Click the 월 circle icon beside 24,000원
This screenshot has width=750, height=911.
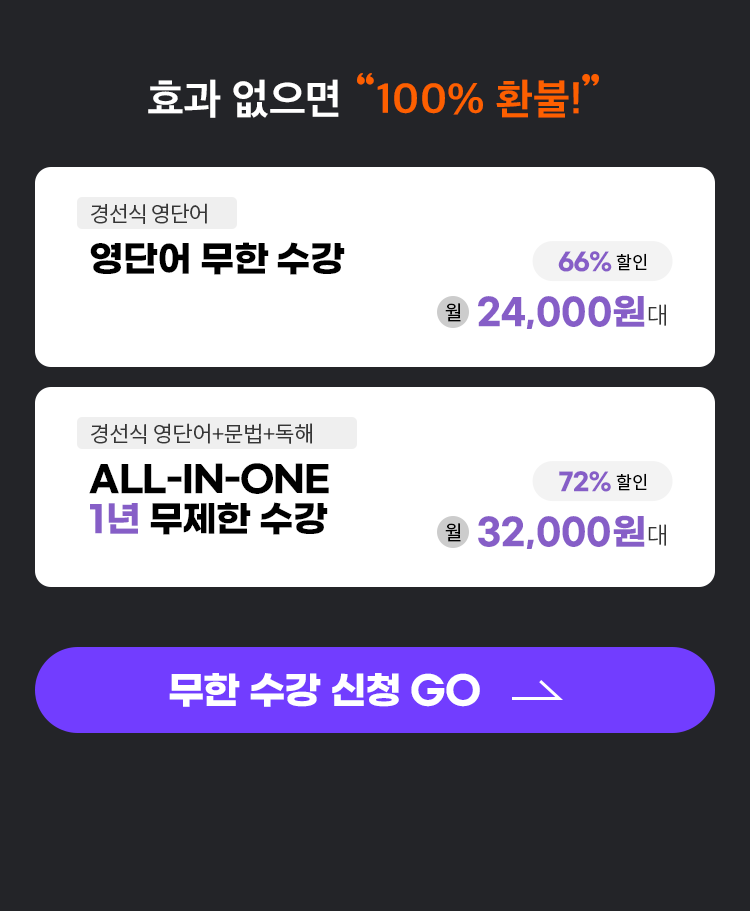453,312
